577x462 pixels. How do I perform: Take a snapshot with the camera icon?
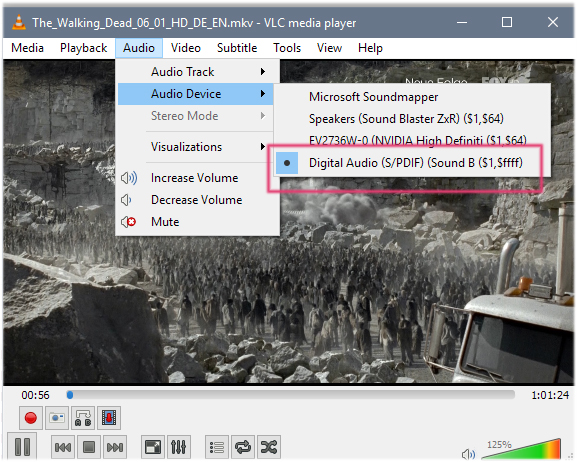tap(57, 418)
